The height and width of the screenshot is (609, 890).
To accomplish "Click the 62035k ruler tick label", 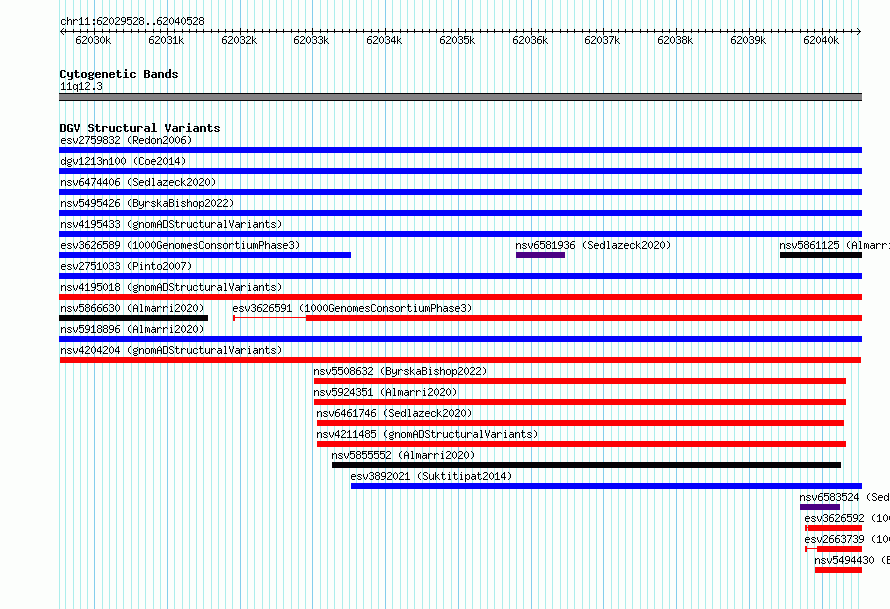I will tap(457, 40).
